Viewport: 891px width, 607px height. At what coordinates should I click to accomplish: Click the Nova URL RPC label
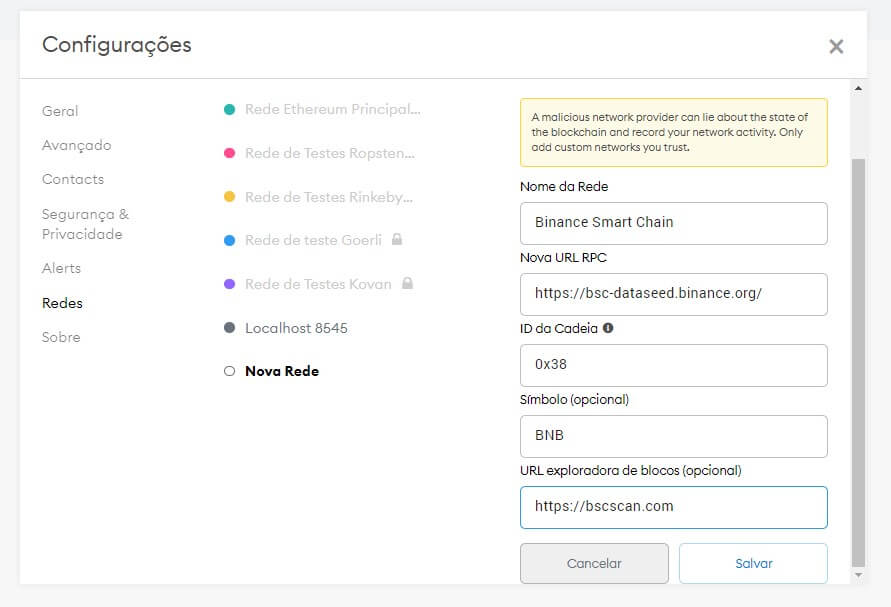[x=563, y=257]
